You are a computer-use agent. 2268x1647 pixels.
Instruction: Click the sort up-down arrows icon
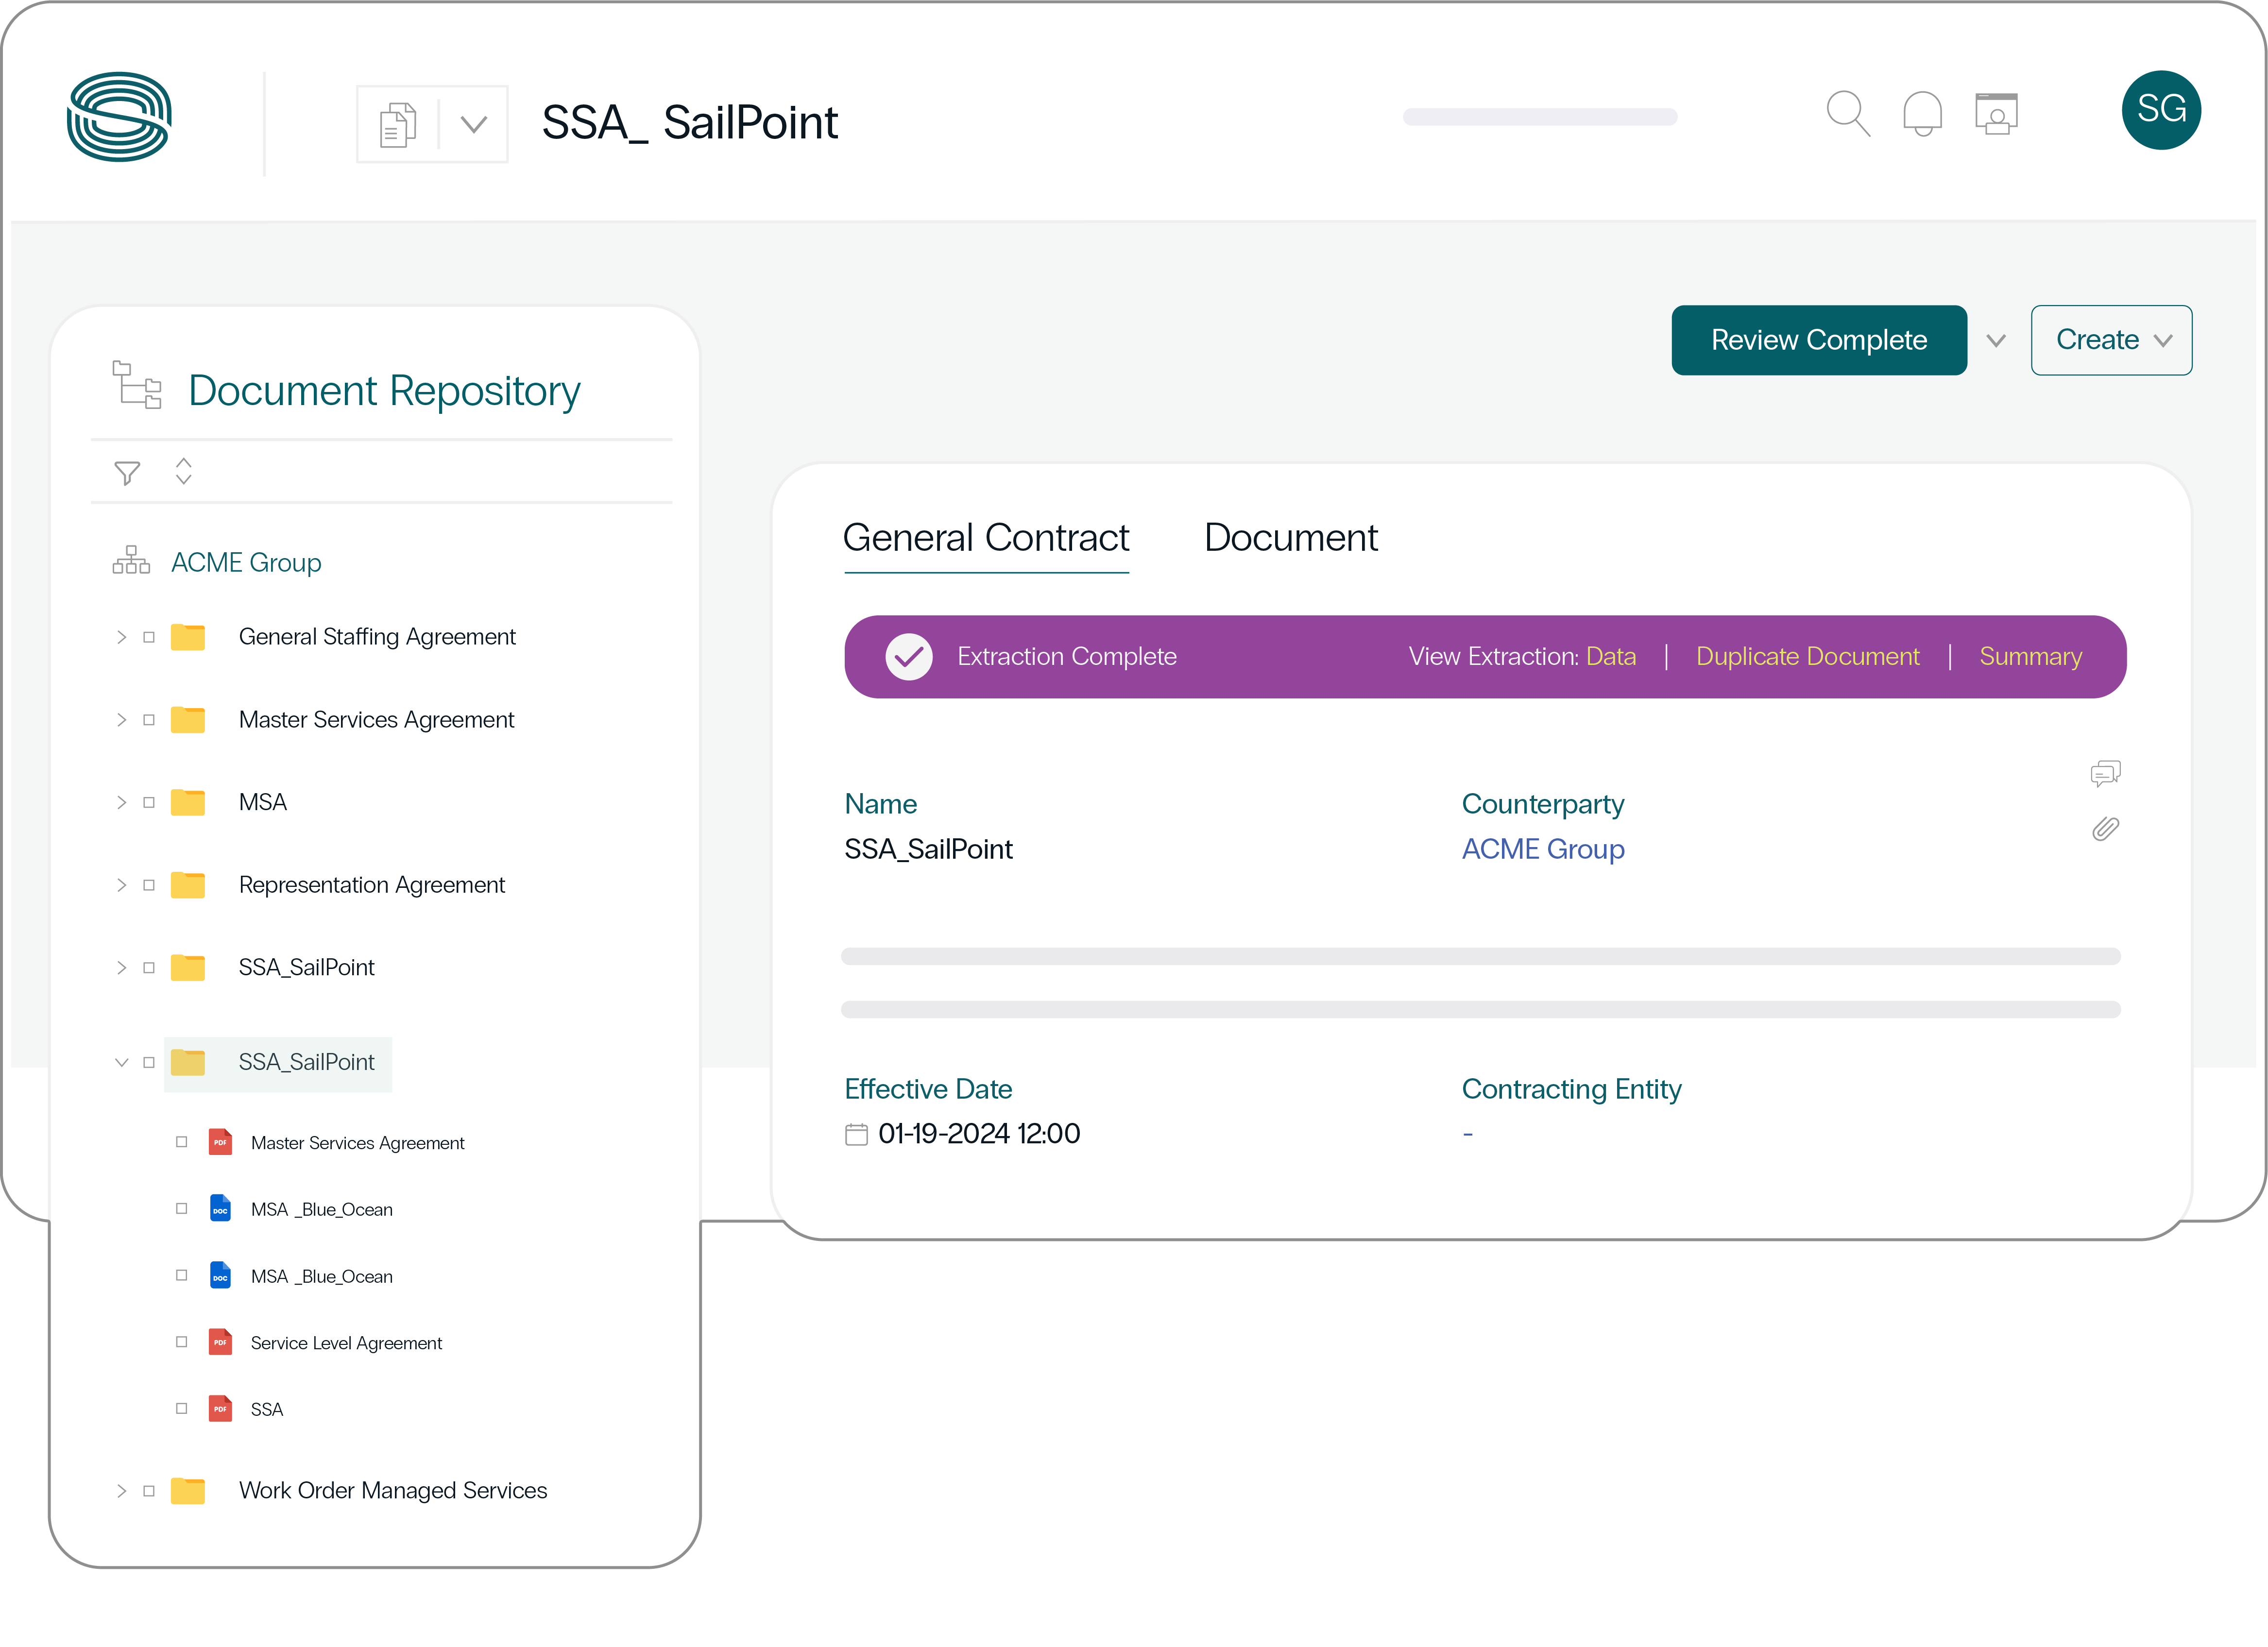(x=183, y=471)
